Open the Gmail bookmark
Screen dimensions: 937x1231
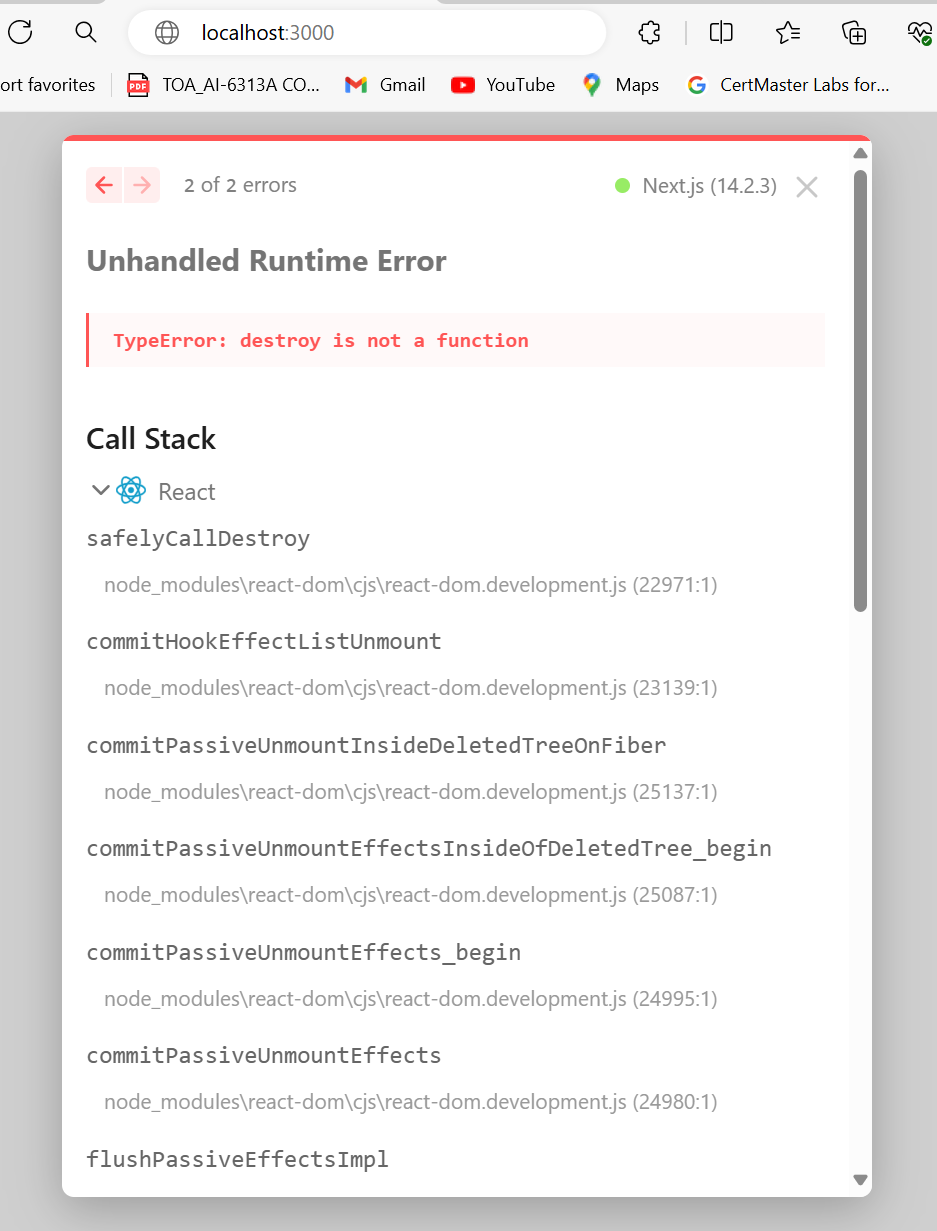(x=385, y=85)
